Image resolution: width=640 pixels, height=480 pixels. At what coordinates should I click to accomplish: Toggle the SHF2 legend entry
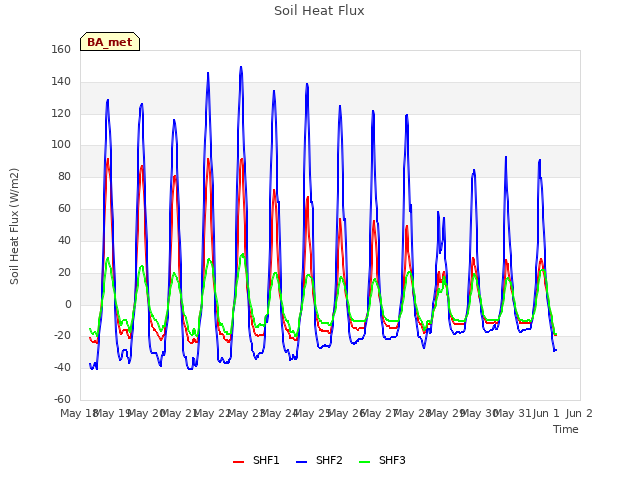point(319,461)
